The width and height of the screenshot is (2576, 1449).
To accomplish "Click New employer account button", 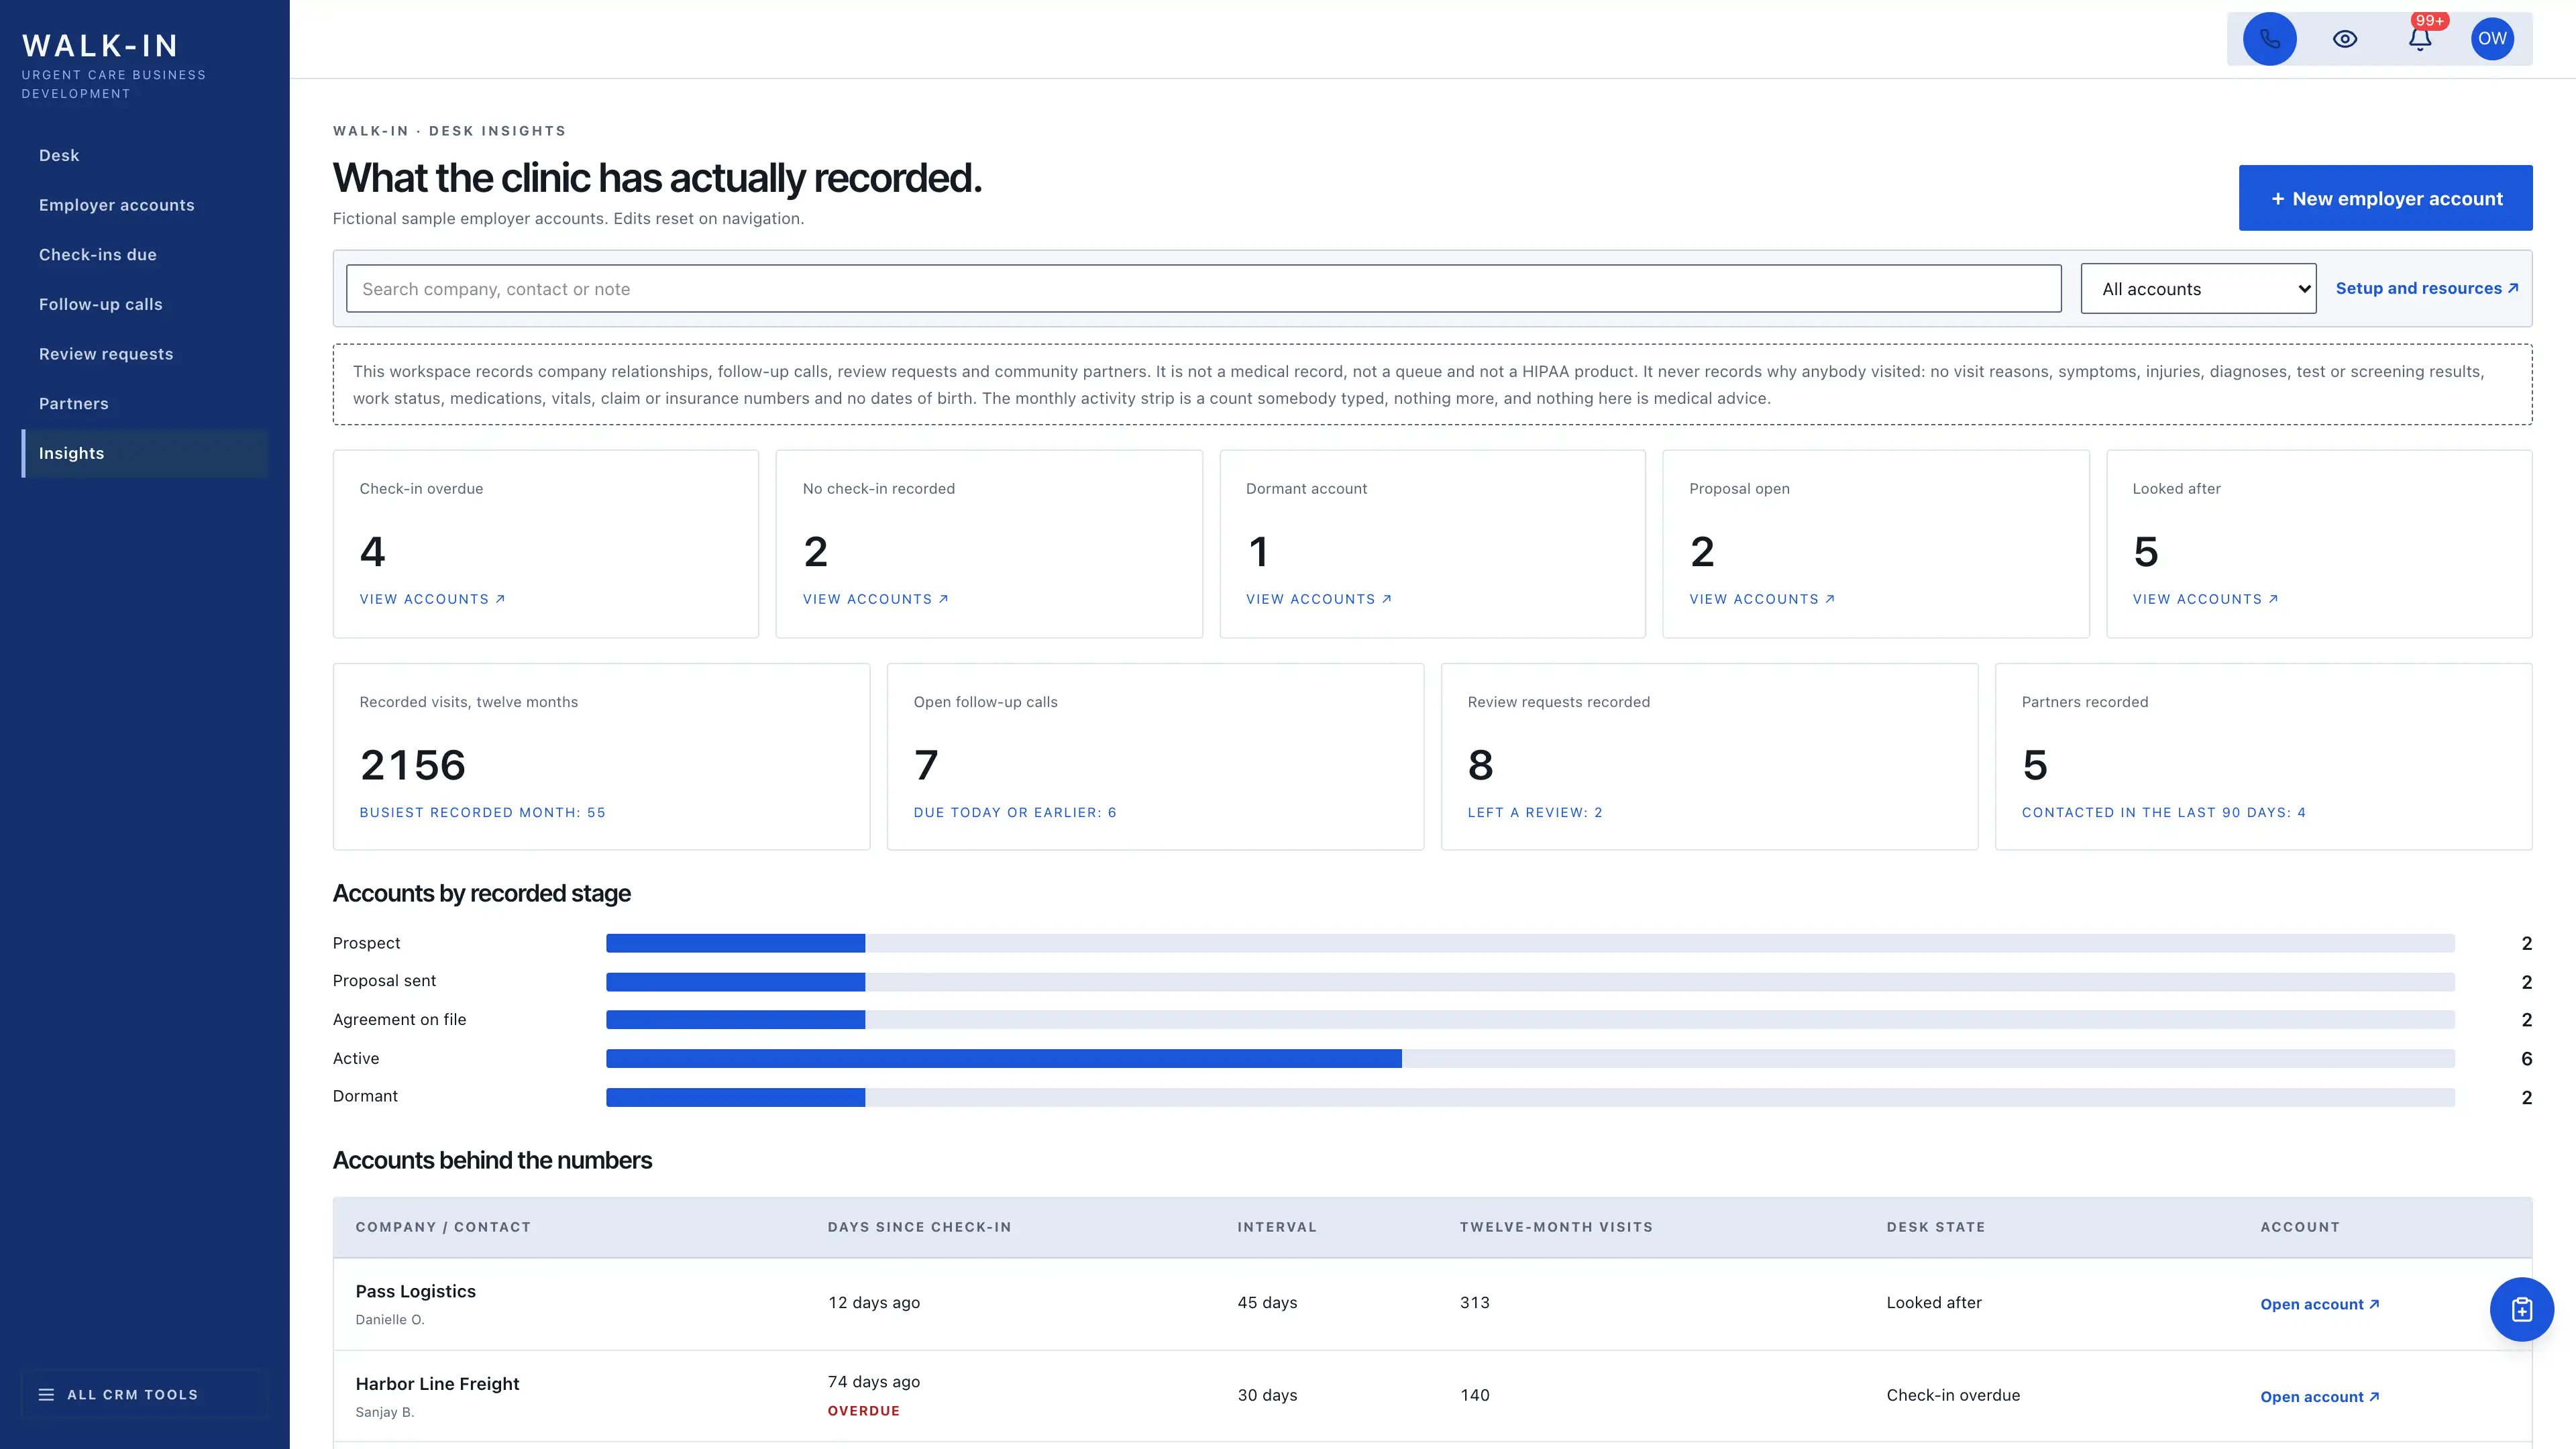I will coord(2385,198).
